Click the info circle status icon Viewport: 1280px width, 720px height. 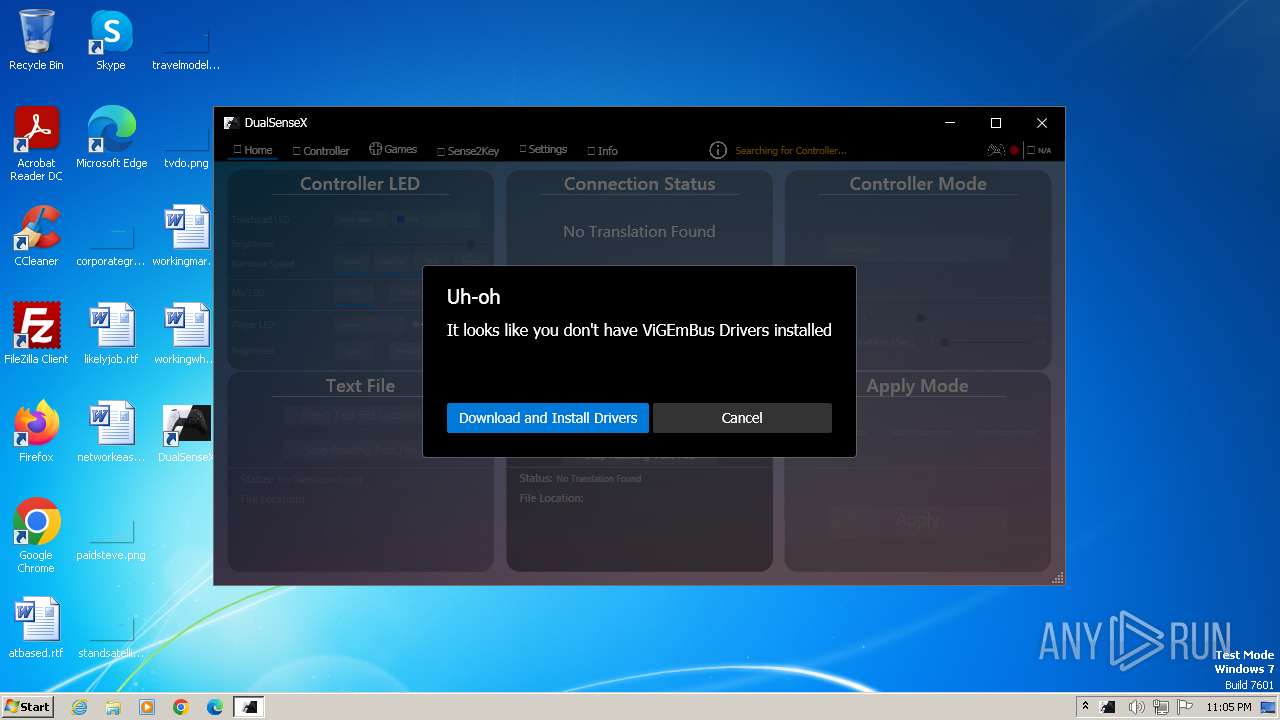tap(718, 150)
